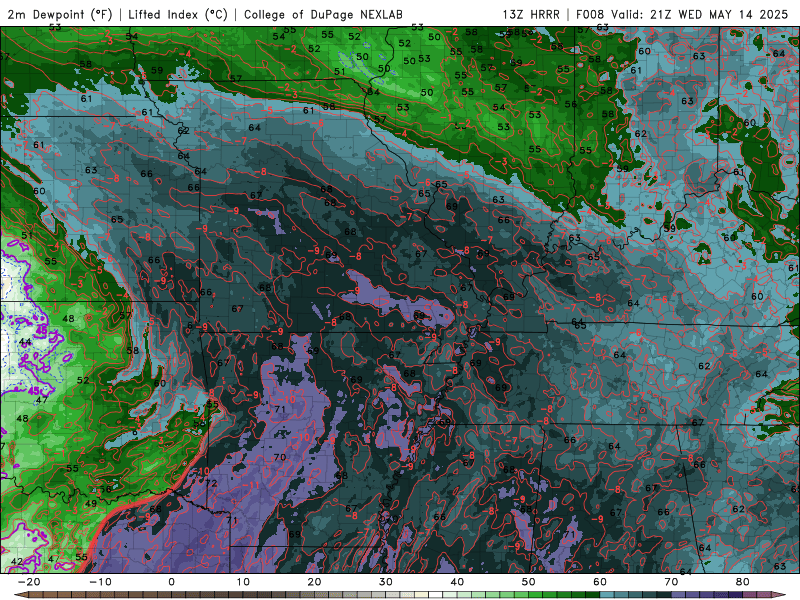Click the "2m Dewpoint (°F)" title text

tap(60, 14)
